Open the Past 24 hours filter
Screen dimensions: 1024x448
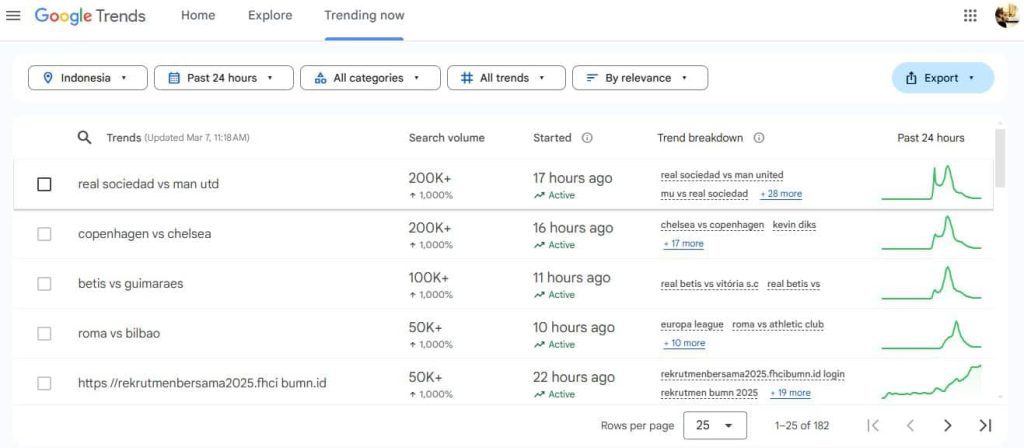tap(224, 78)
